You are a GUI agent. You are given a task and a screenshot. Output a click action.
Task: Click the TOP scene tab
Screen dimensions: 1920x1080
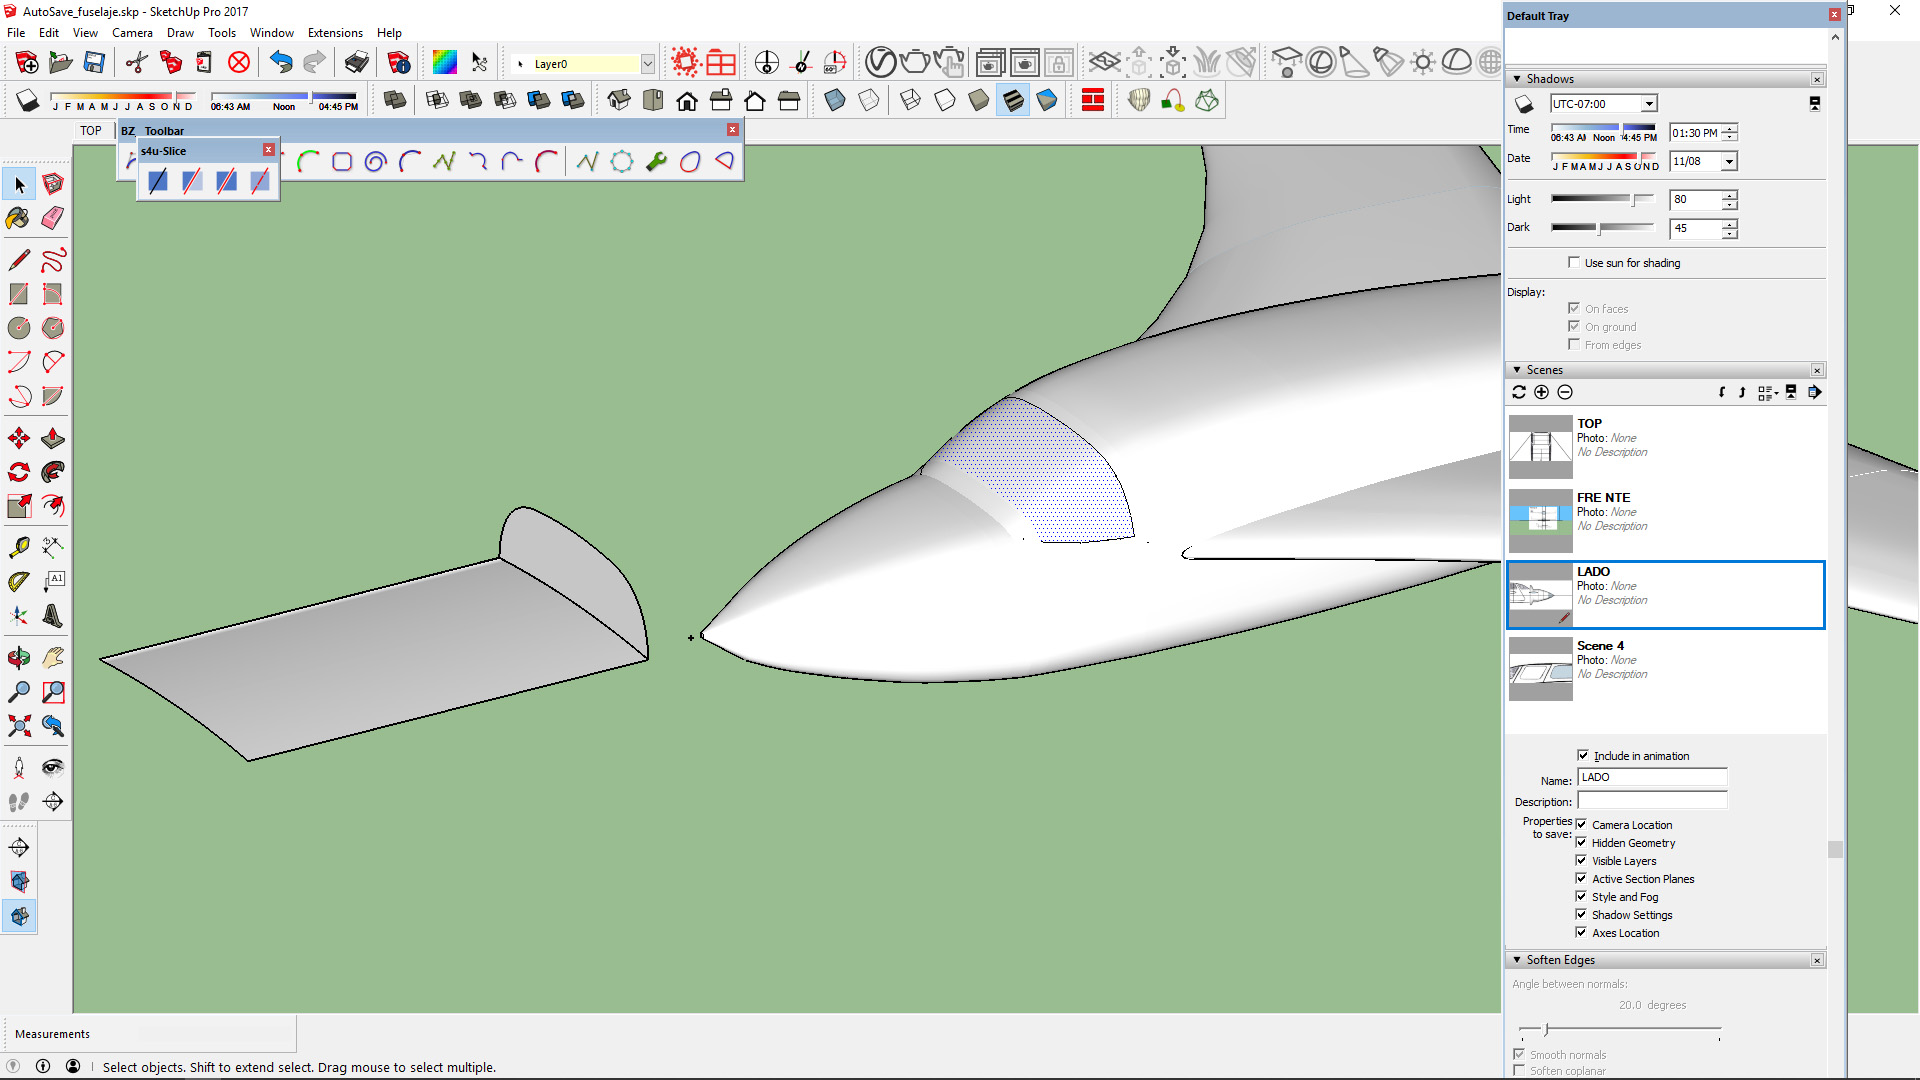pos(91,131)
